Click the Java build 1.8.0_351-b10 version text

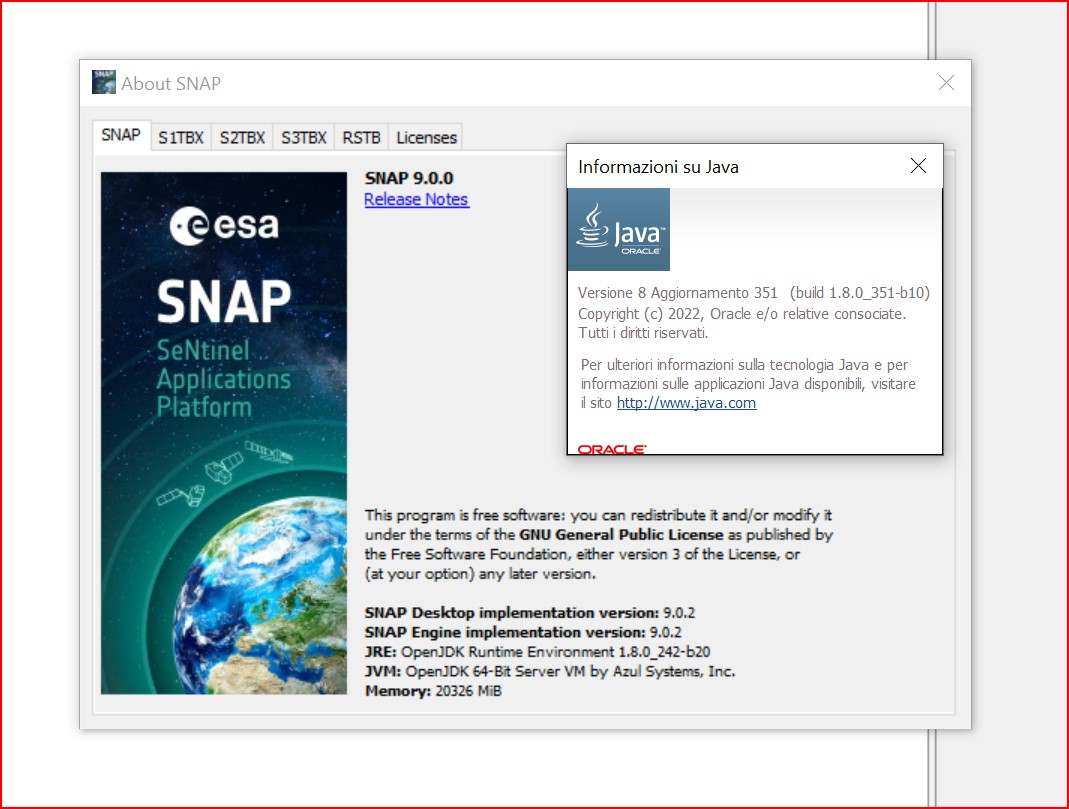pyautogui.click(x=860, y=293)
